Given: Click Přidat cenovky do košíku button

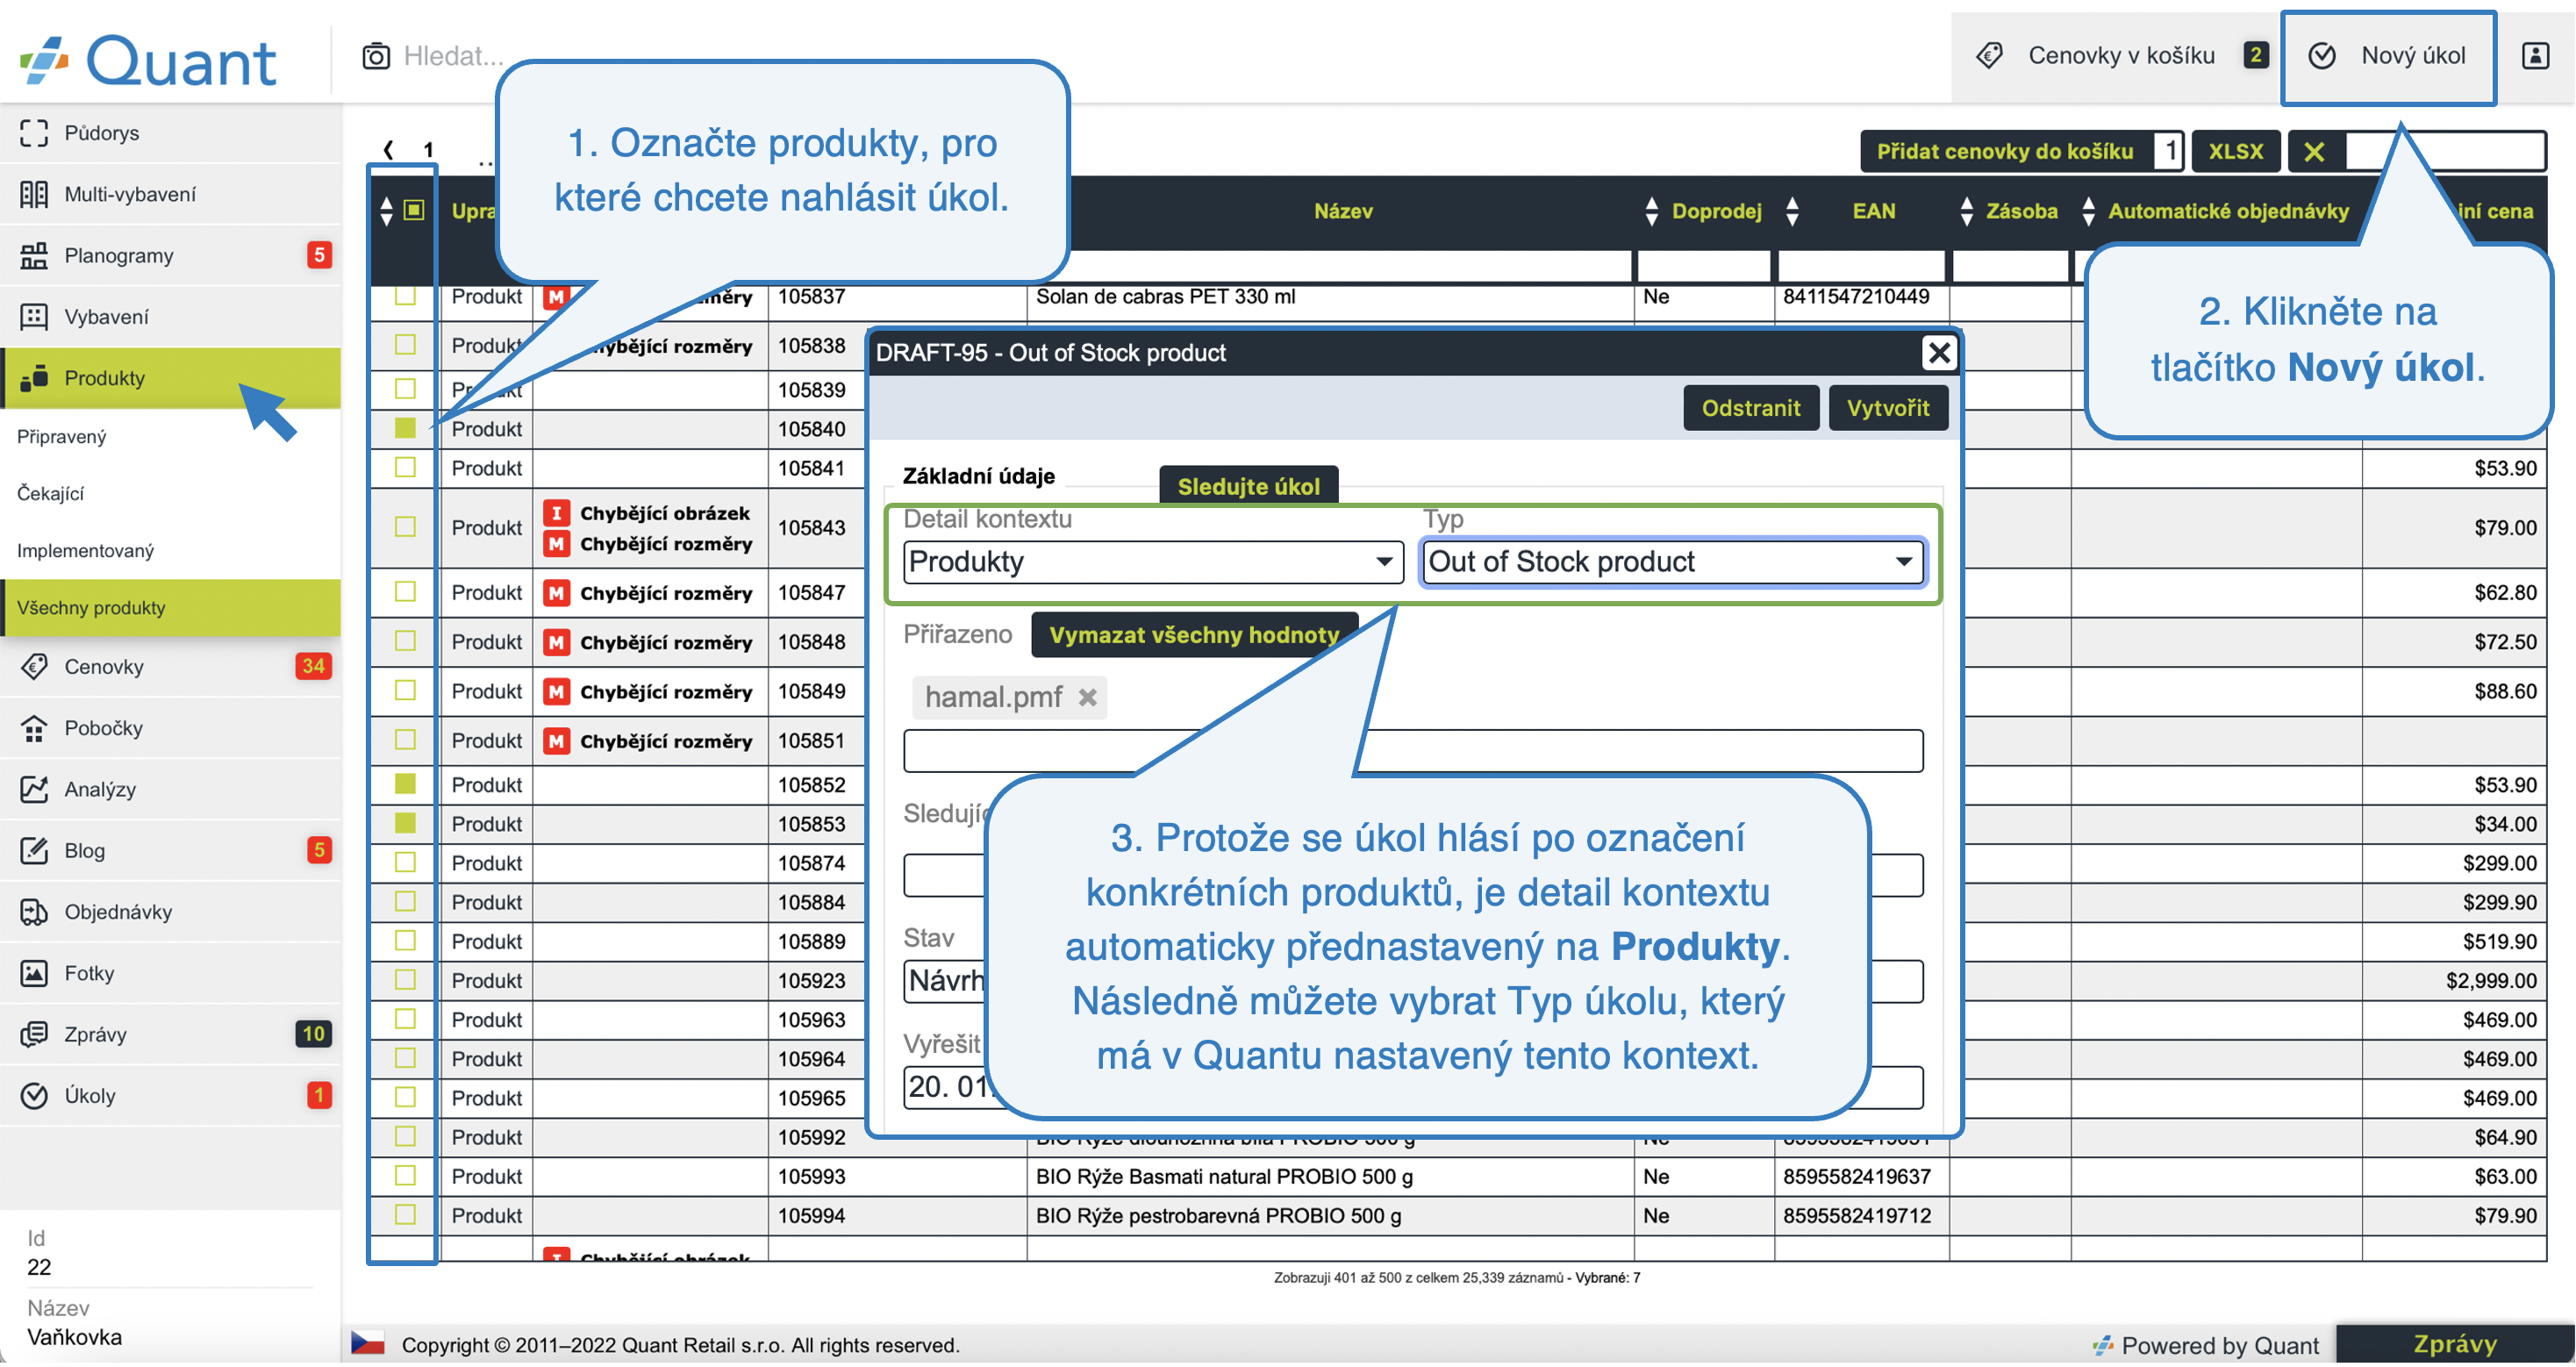Looking at the screenshot, I should [2004, 152].
